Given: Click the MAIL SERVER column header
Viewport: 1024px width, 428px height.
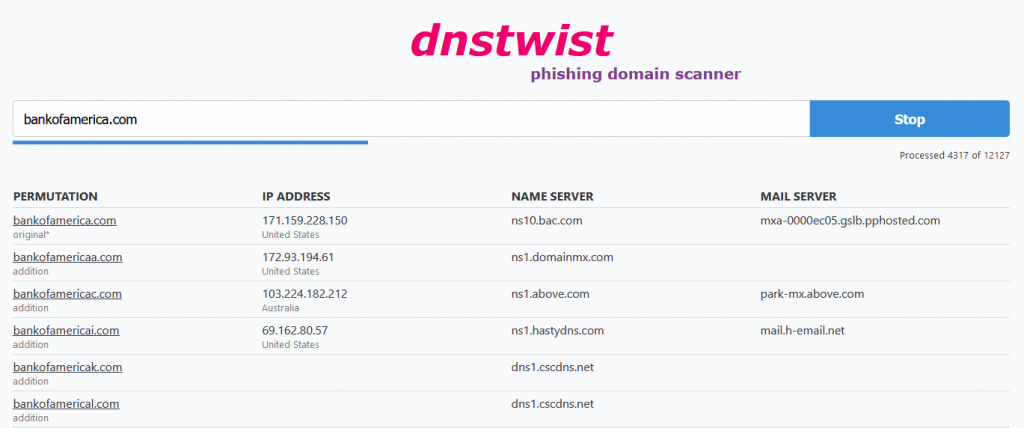Looking at the screenshot, I should [x=798, y=196].
